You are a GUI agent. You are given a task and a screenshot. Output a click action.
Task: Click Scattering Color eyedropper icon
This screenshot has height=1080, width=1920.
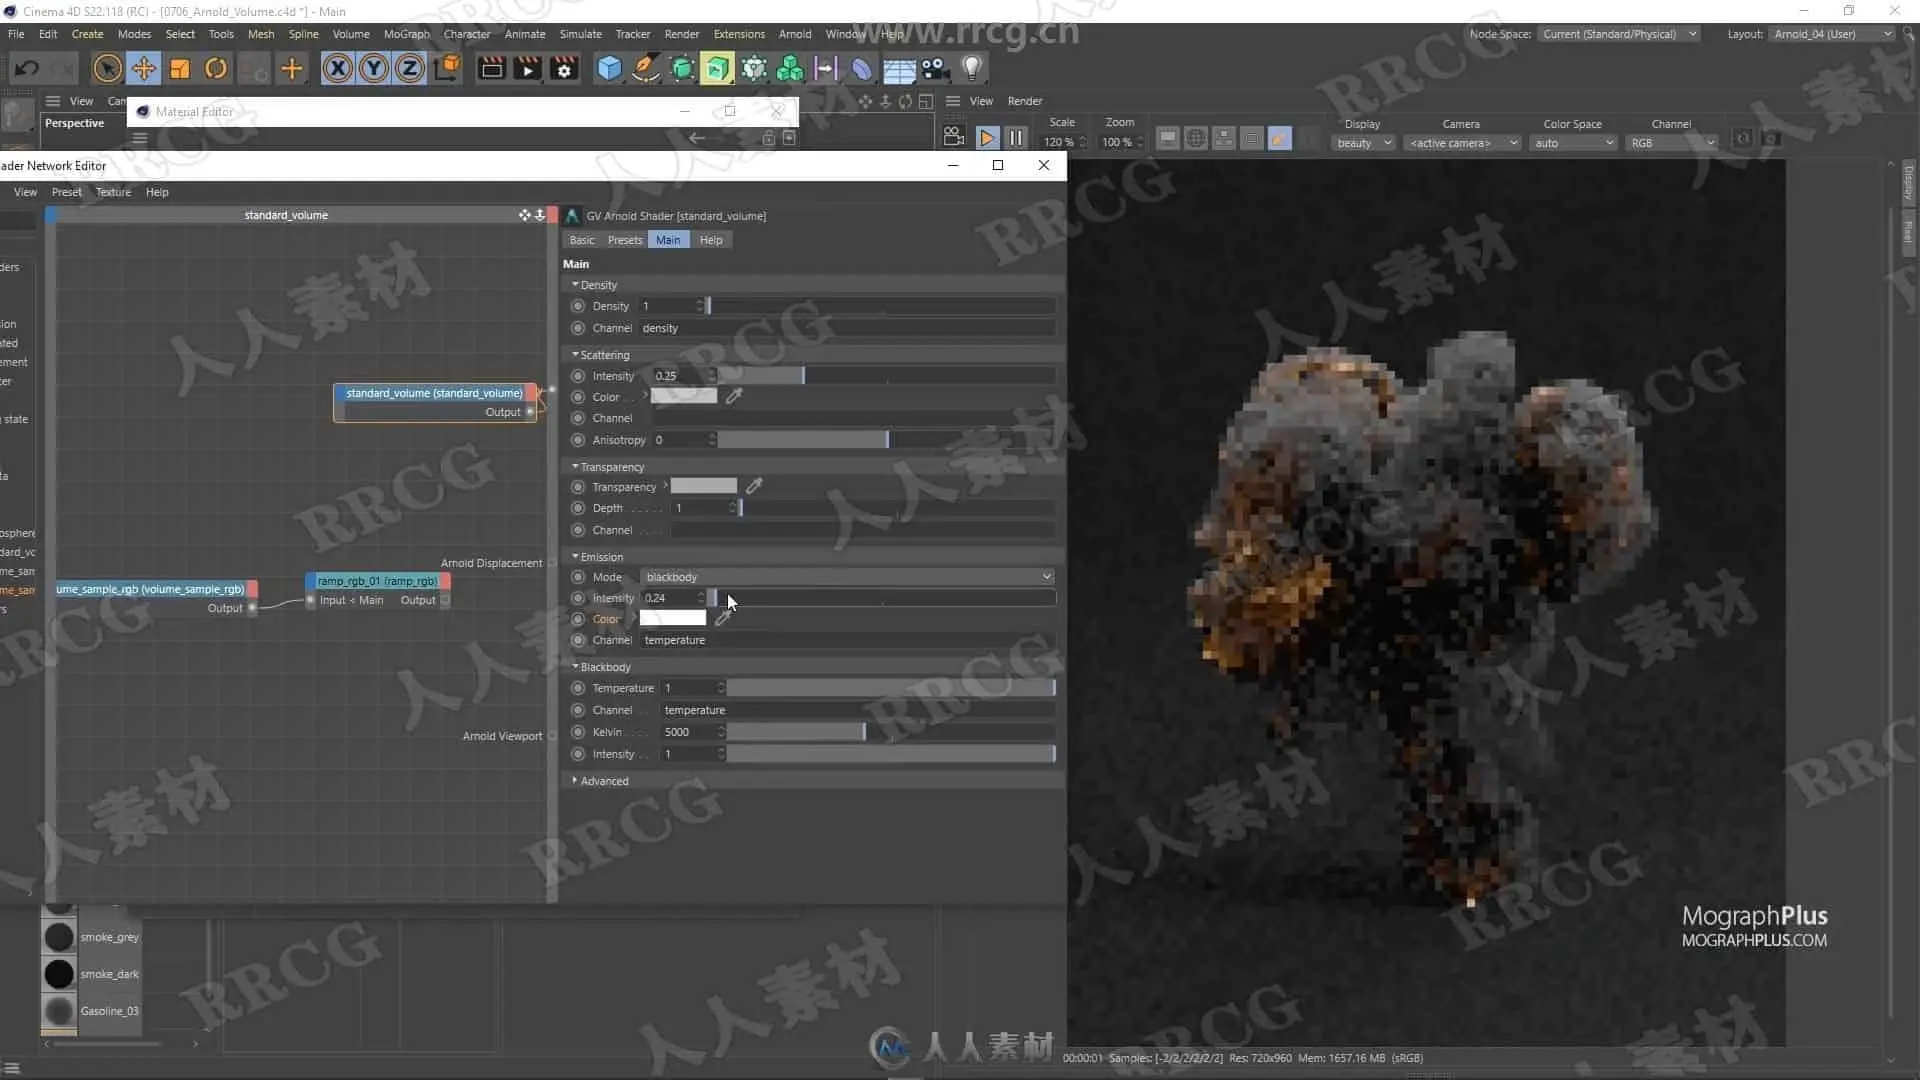click(734, 397)
